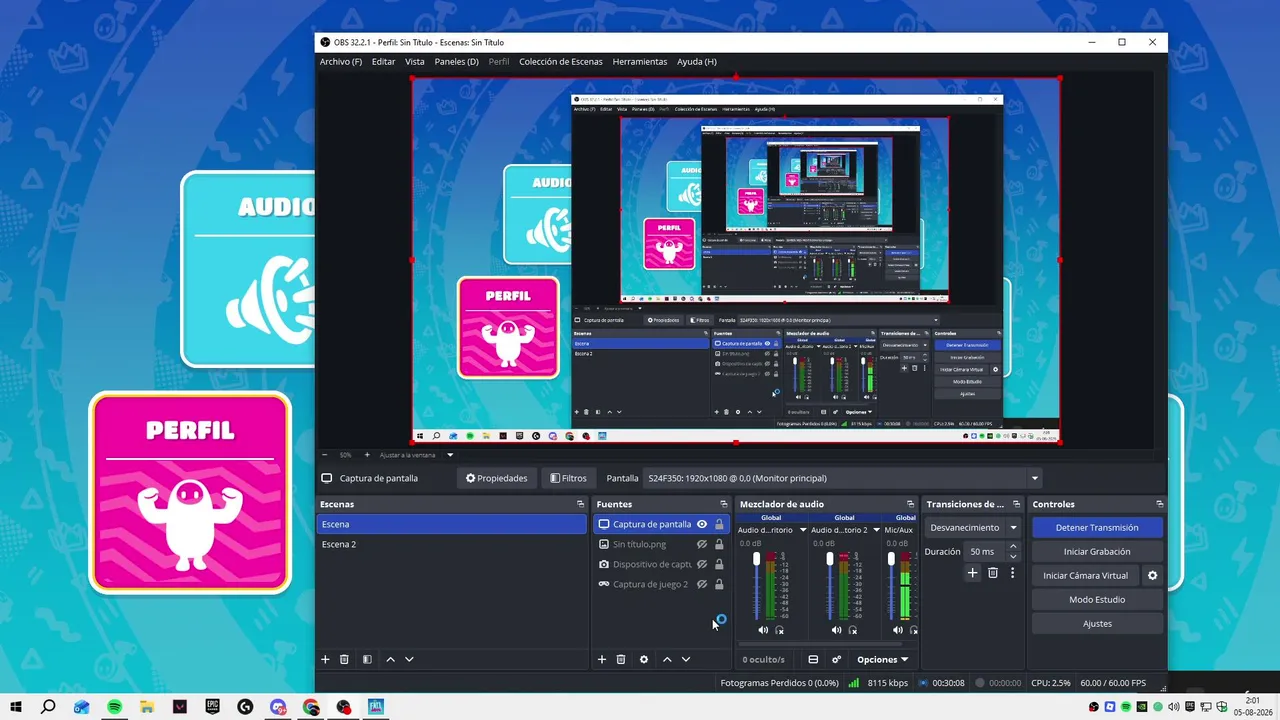Open Windows search from taskbar
1280x720 pixels.
[x=48, y=707]
